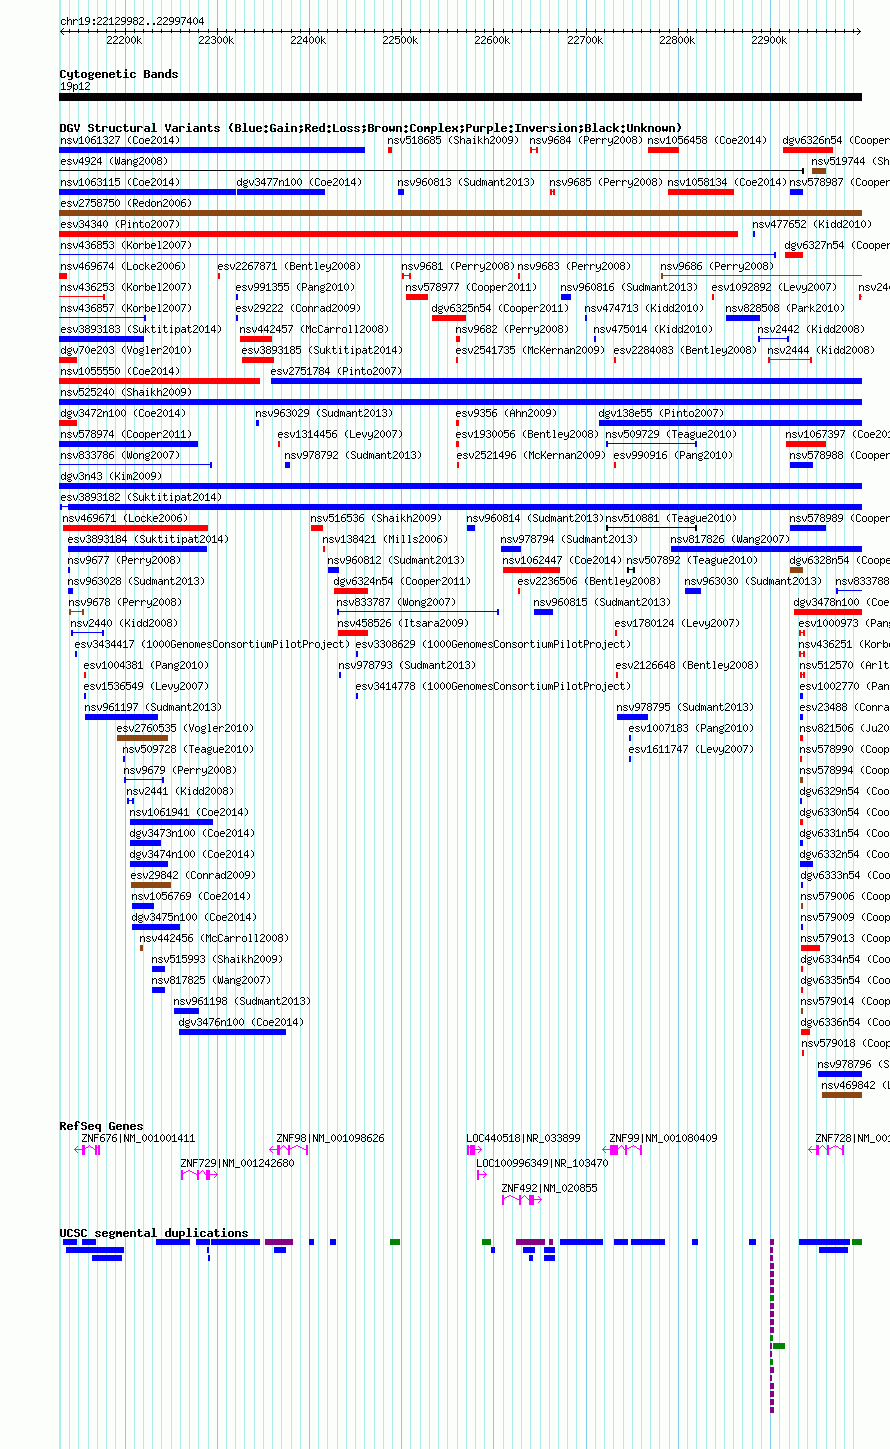This screenshot has height=1449, width=890.
Task: Click variant nsv578977 (Cooper2011)
Action: (x=471, y=287)
